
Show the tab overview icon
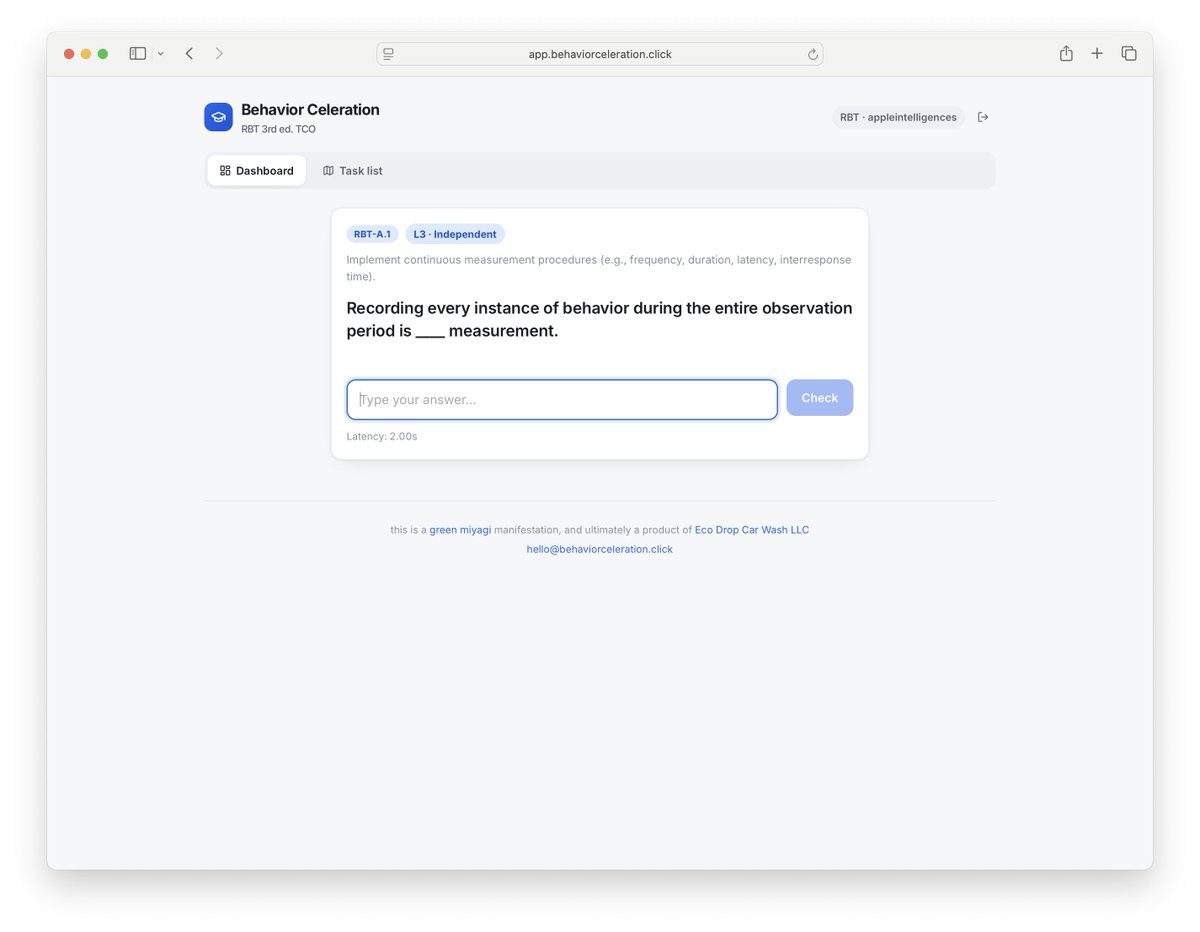1129,53
